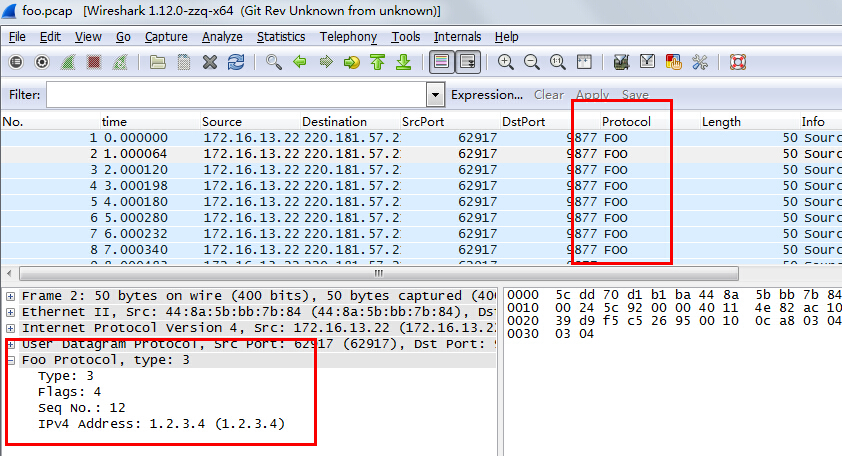Zoom in on packet text
This screenshot has width=842, height=456.
pos(505,62)
